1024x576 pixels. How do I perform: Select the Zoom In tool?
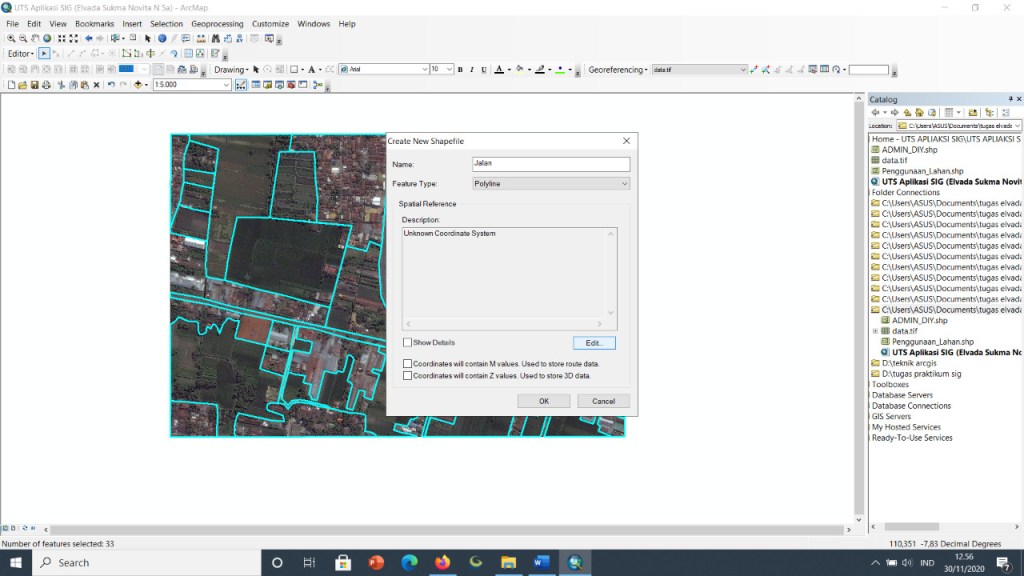11,39
